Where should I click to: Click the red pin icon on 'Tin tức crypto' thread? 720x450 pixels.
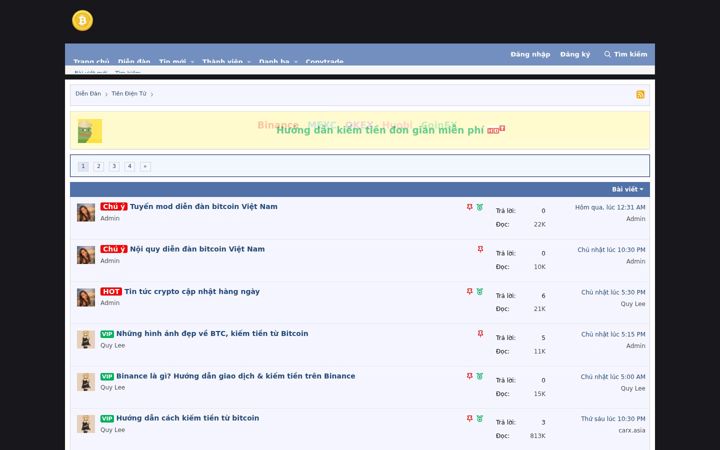pos(469,292)
